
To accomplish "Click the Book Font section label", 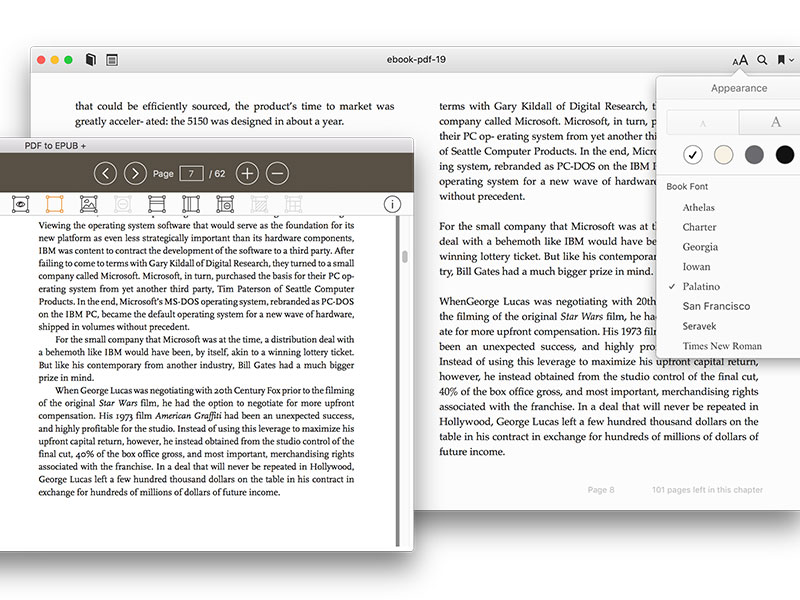I will pyautogui.click(x=687, y=187).
